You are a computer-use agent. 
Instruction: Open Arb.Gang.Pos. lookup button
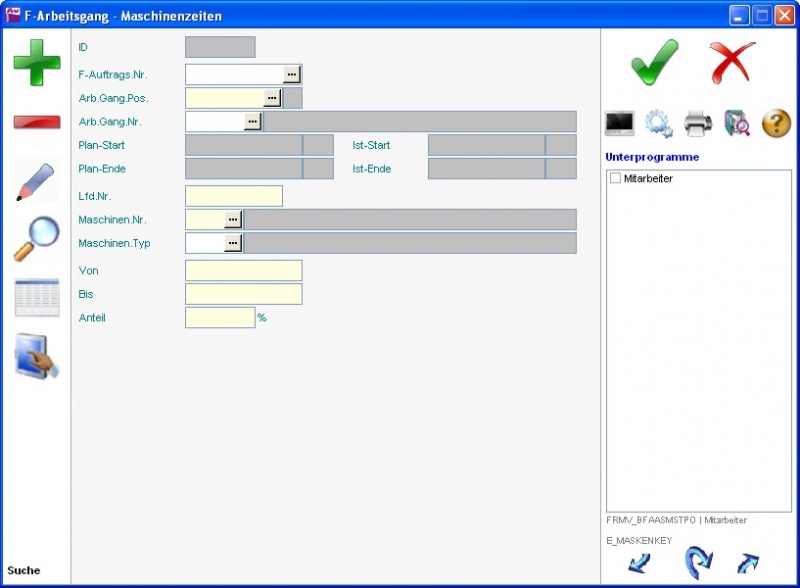coord(272,98)
